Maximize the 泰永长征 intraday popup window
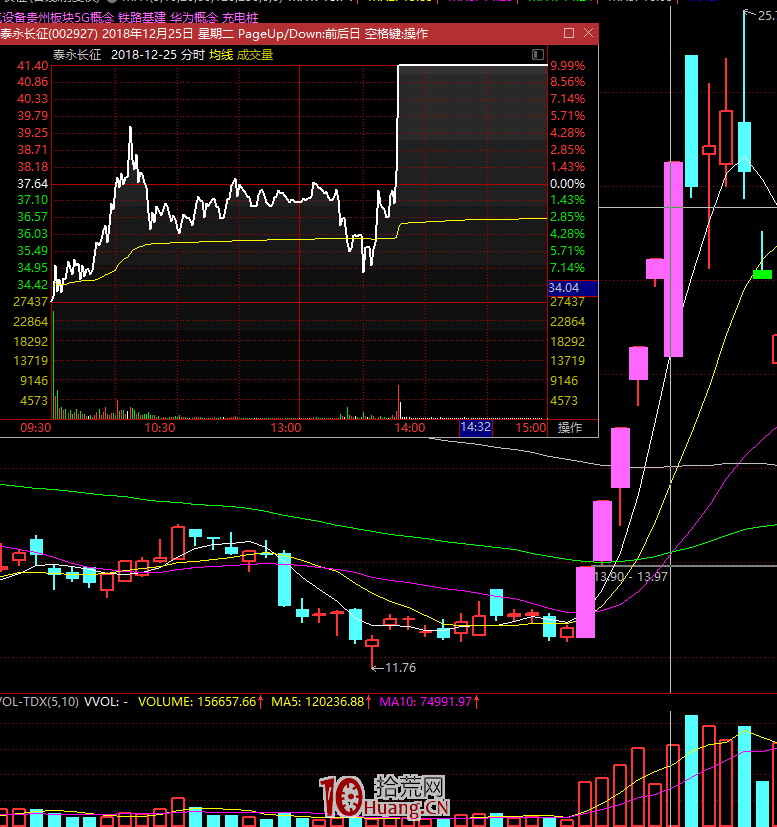Screen dimensions: 777x827 [569, 33]
